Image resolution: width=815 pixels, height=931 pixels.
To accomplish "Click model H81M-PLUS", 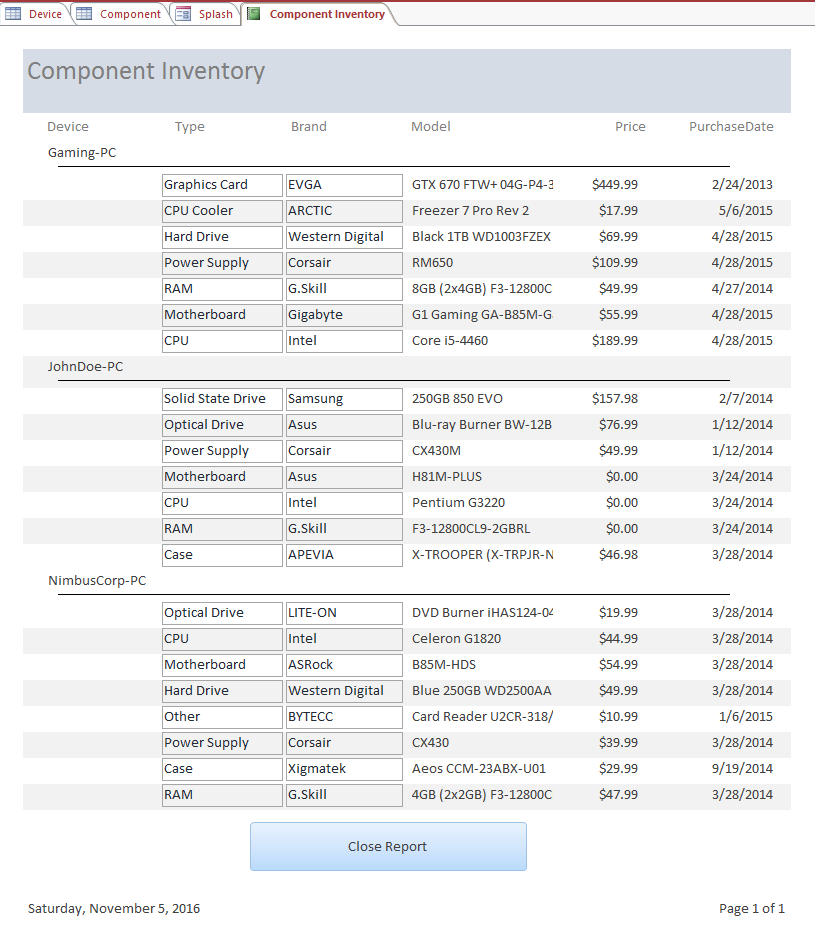I will tap(447, 477).
